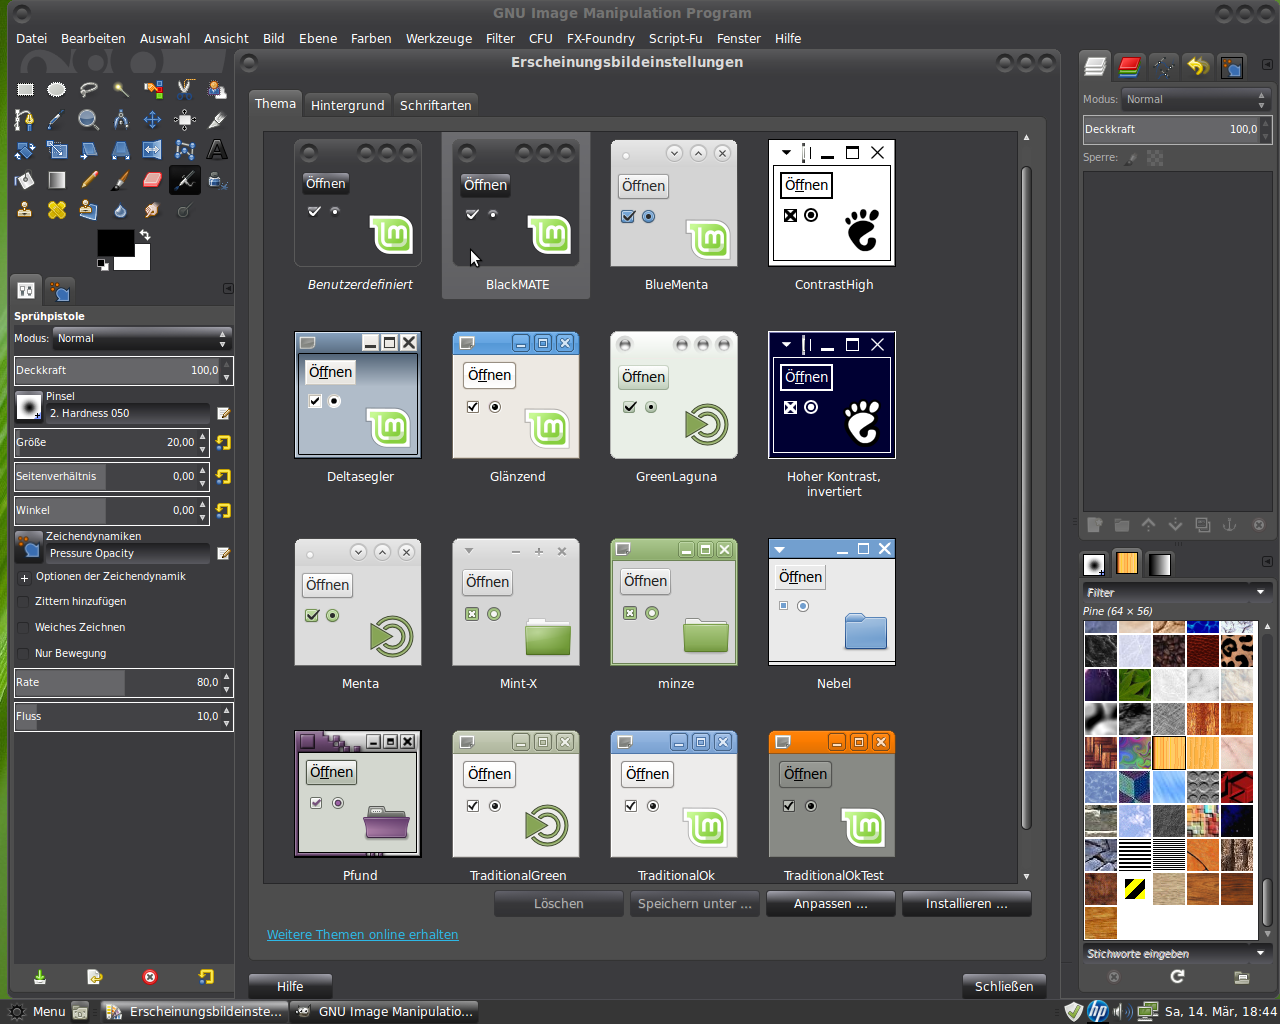Viewport: 1280px width, 1024px height.
Task: Open the Filter menu
Action: [500, 39]
